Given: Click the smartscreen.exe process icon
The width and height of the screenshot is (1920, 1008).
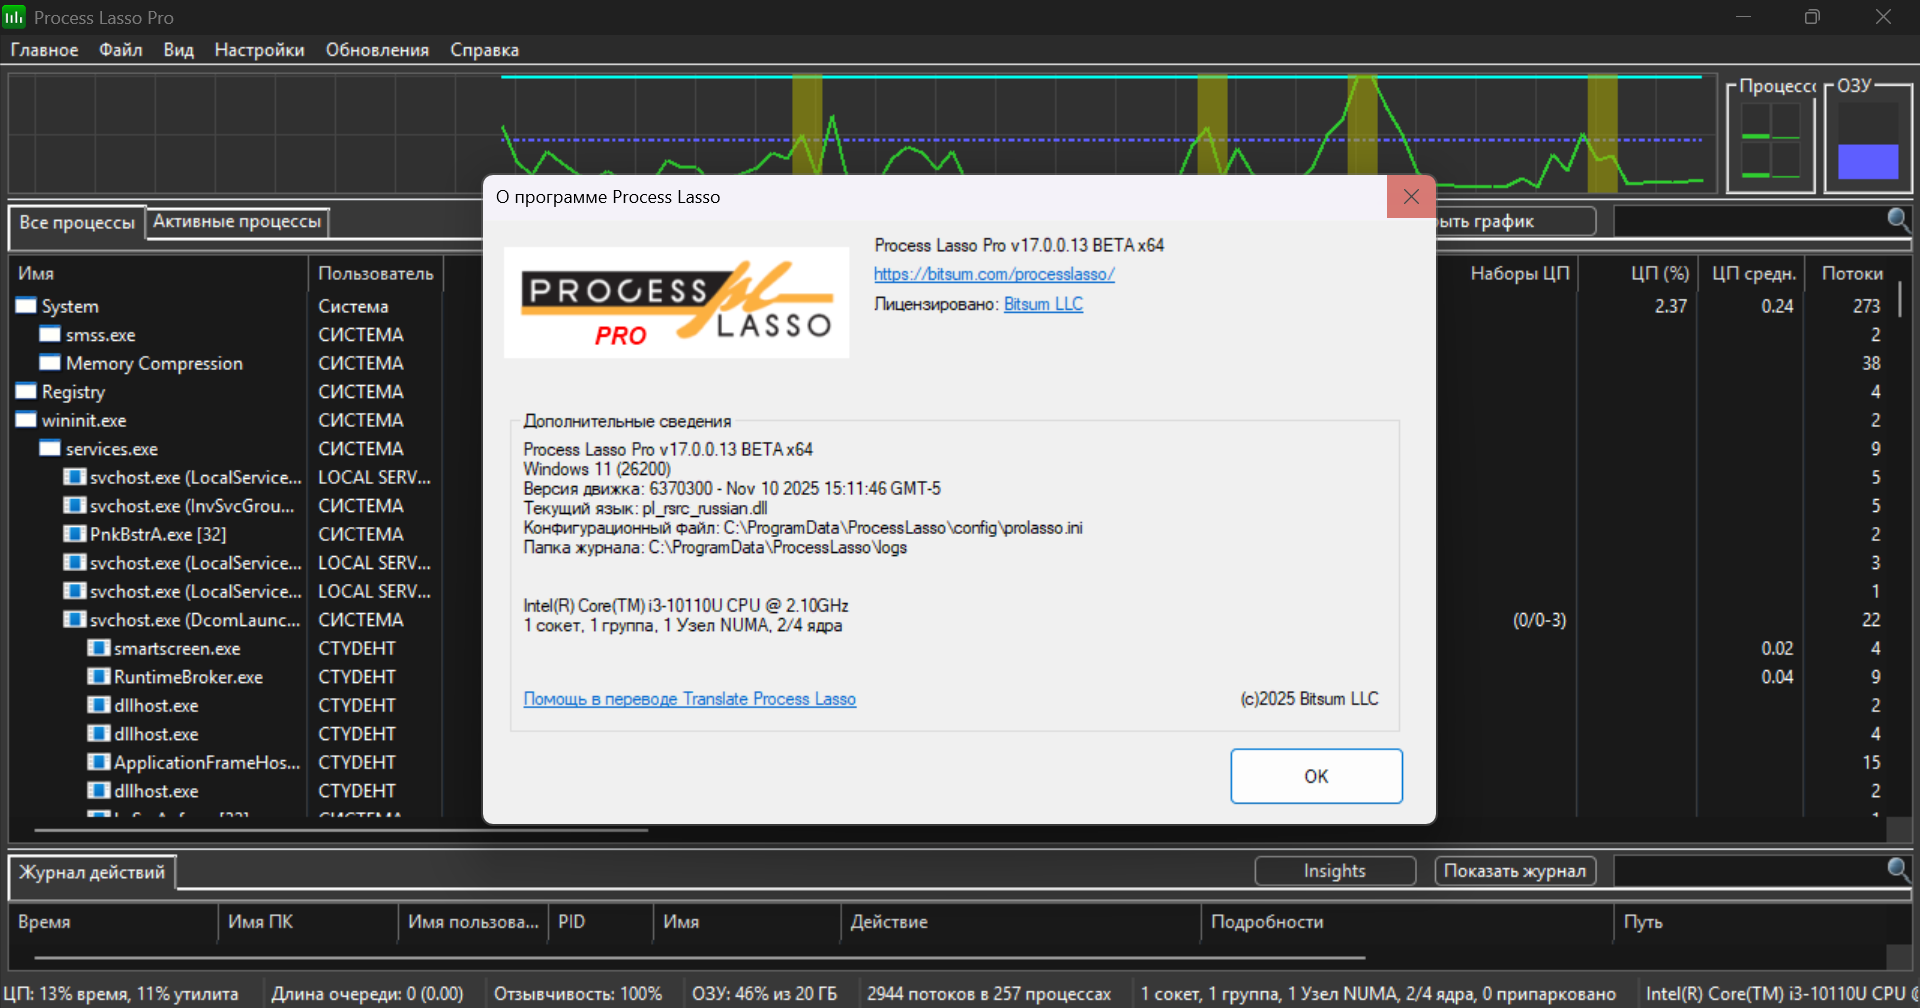Looking at the screenshot, I should (98, 648).
